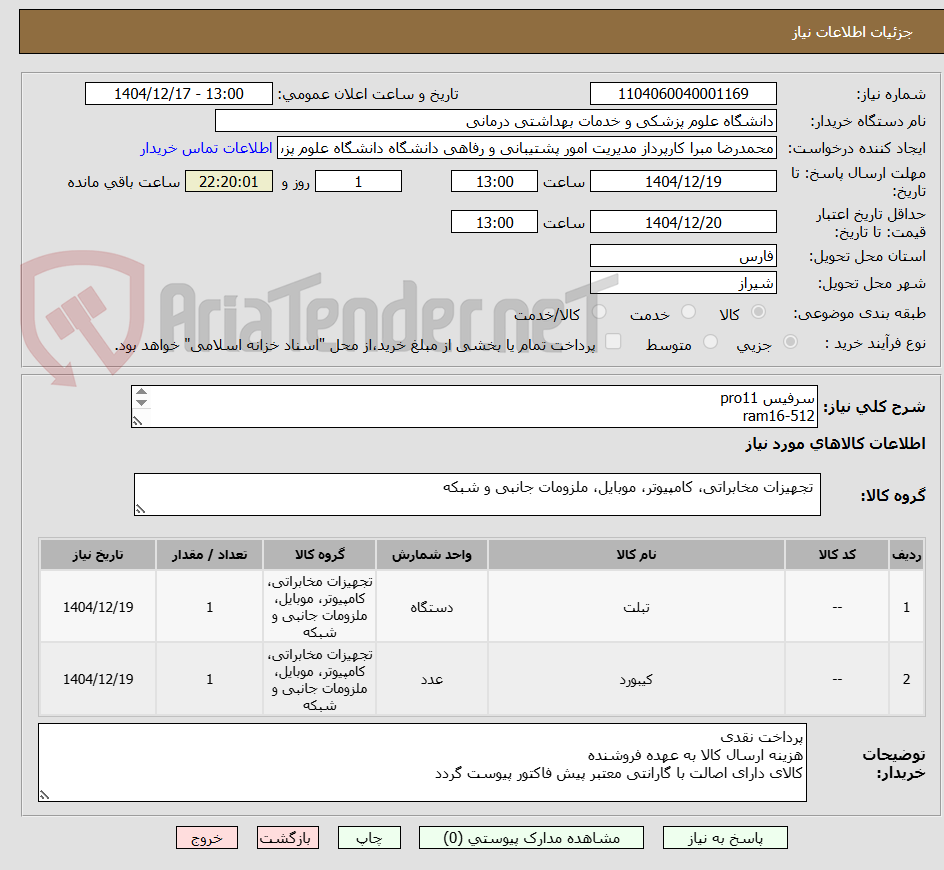Click the ردیف column header
This screenshot has width=944, height=870.
click(907, 555)
